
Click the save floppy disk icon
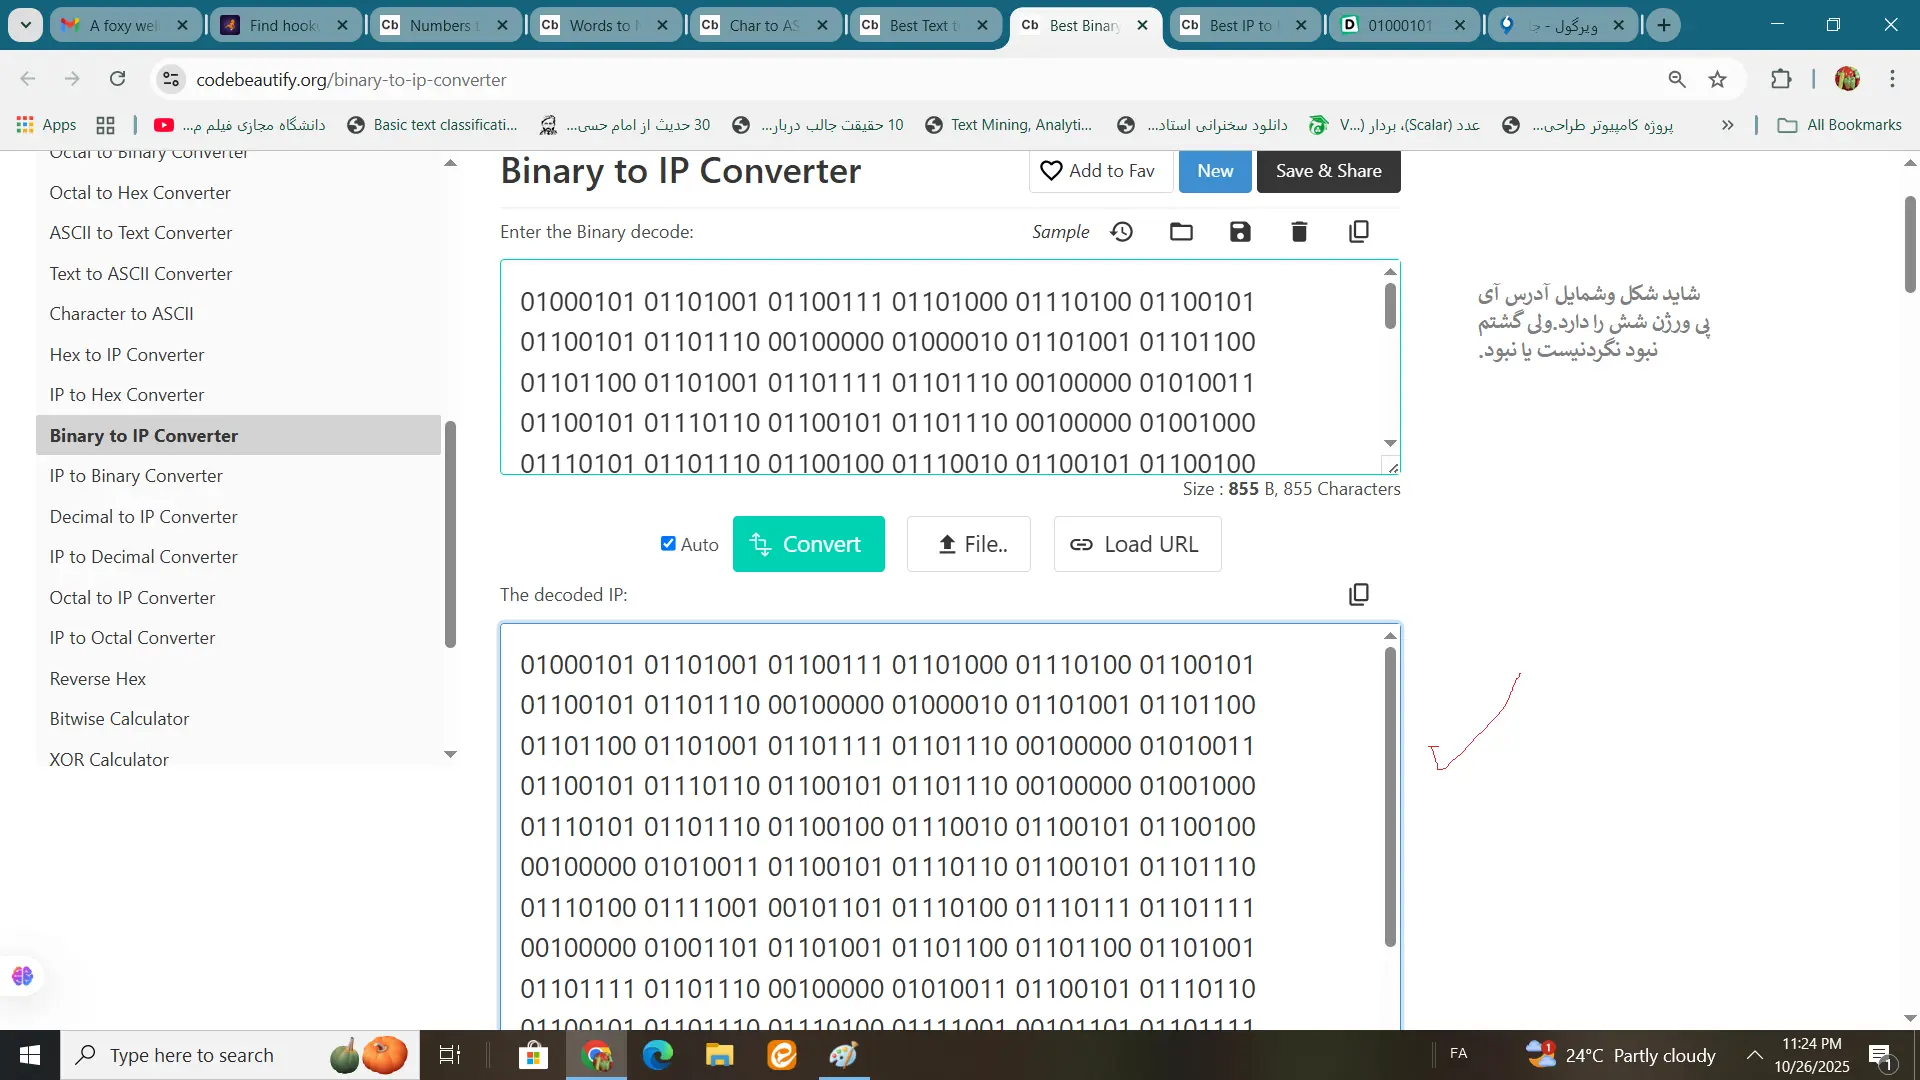coord(1240,232)
